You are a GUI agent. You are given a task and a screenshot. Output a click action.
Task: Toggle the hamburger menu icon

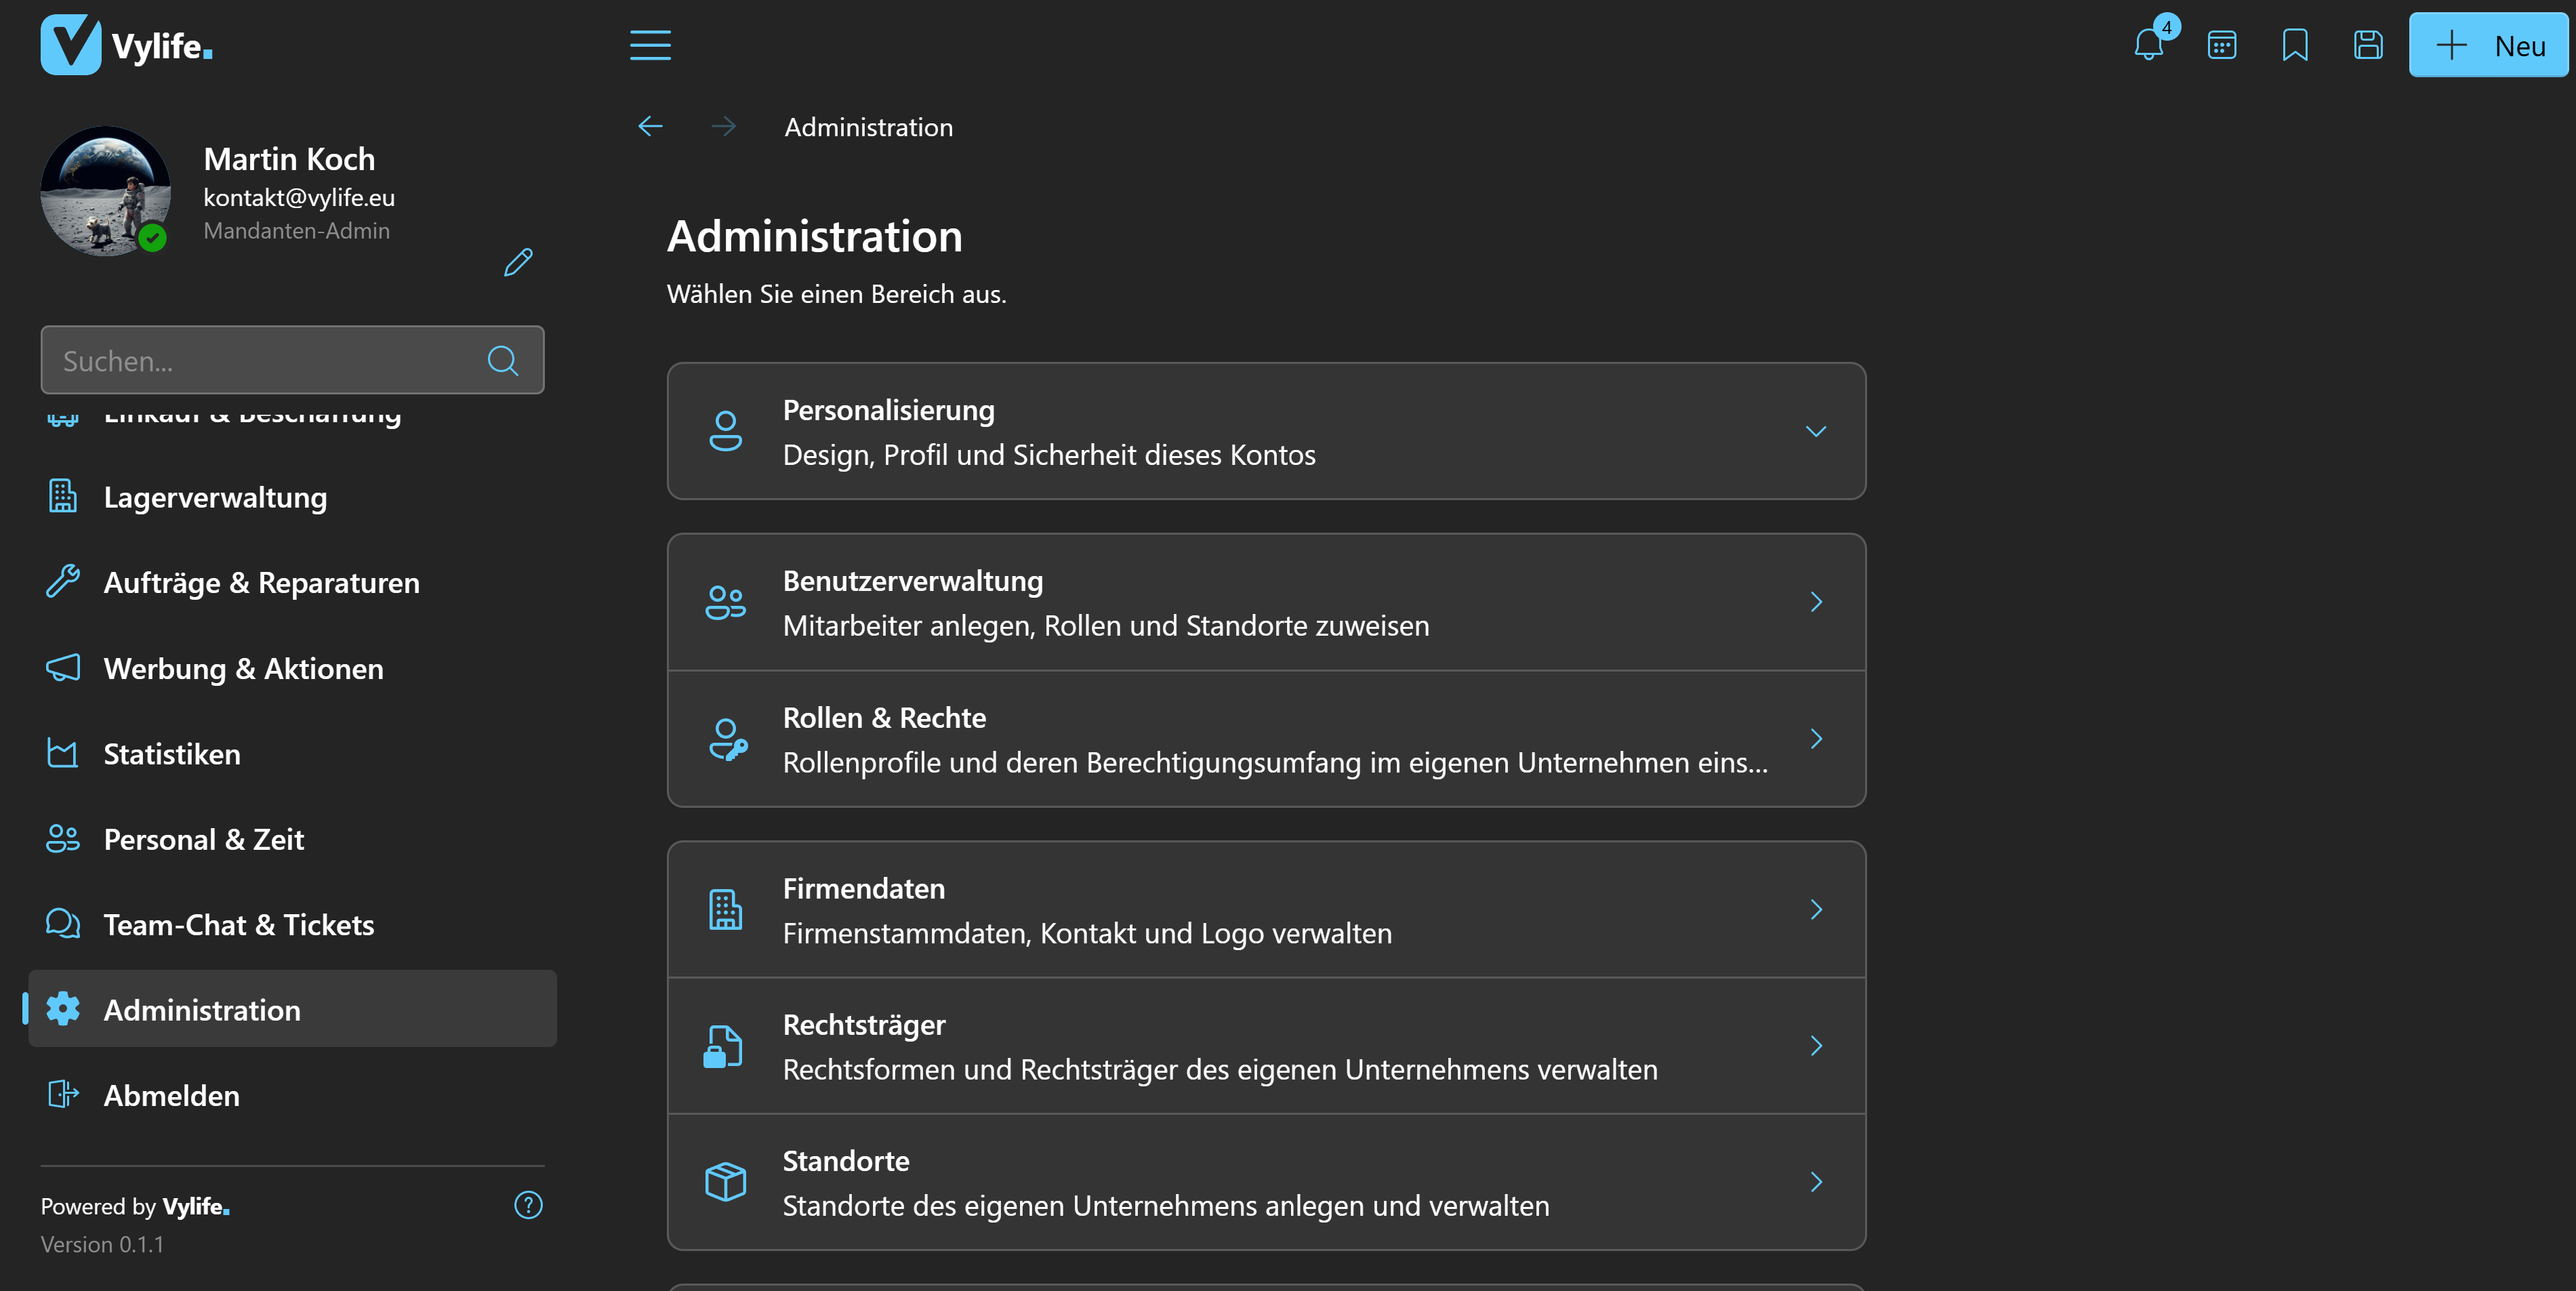click(x=650, y=45)
